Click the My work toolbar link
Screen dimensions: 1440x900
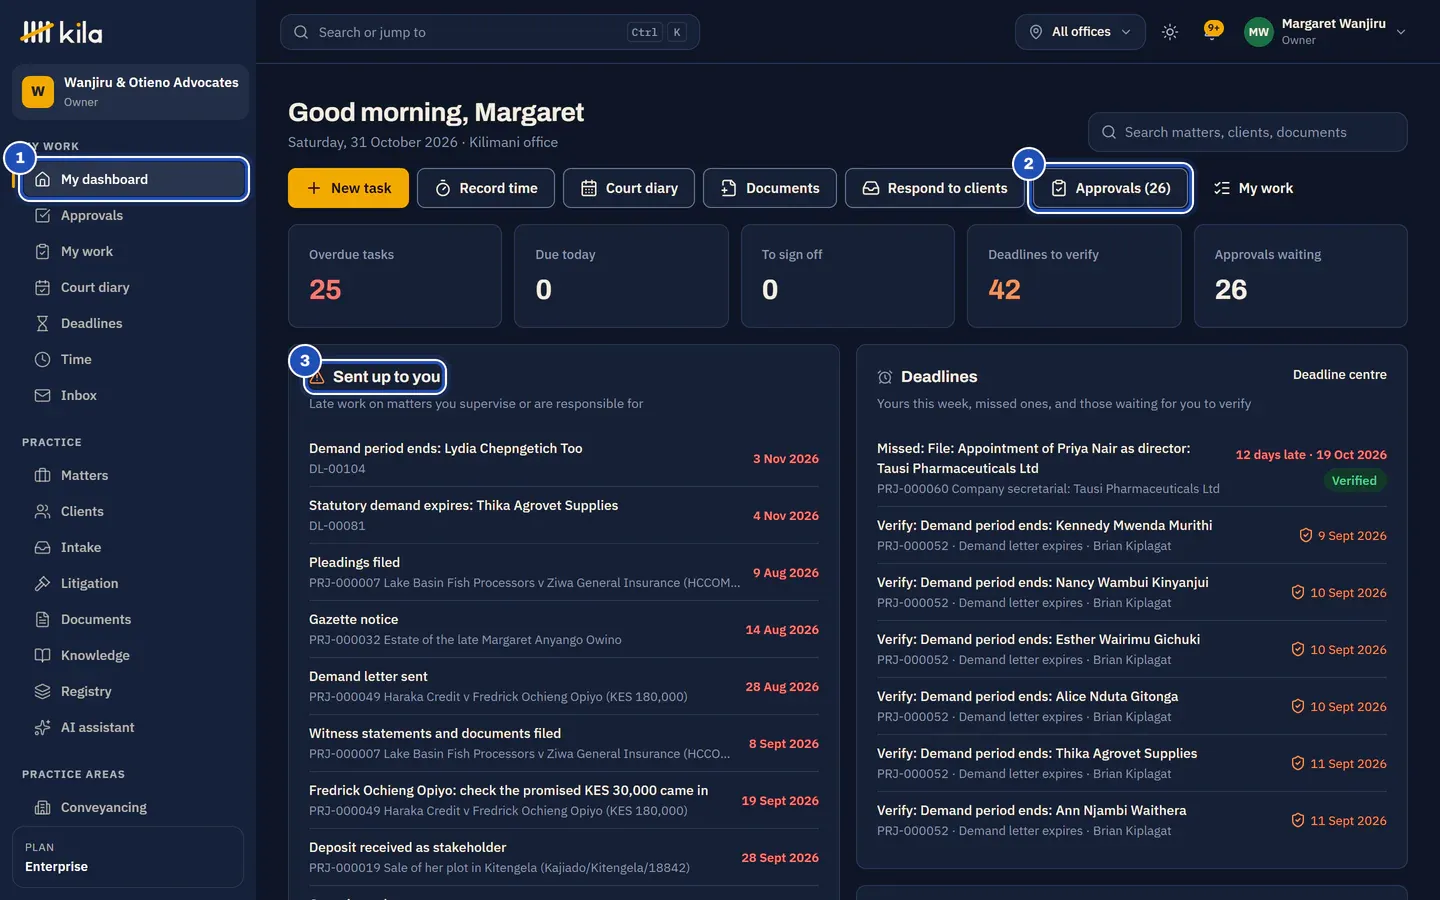click(1253, 188)
